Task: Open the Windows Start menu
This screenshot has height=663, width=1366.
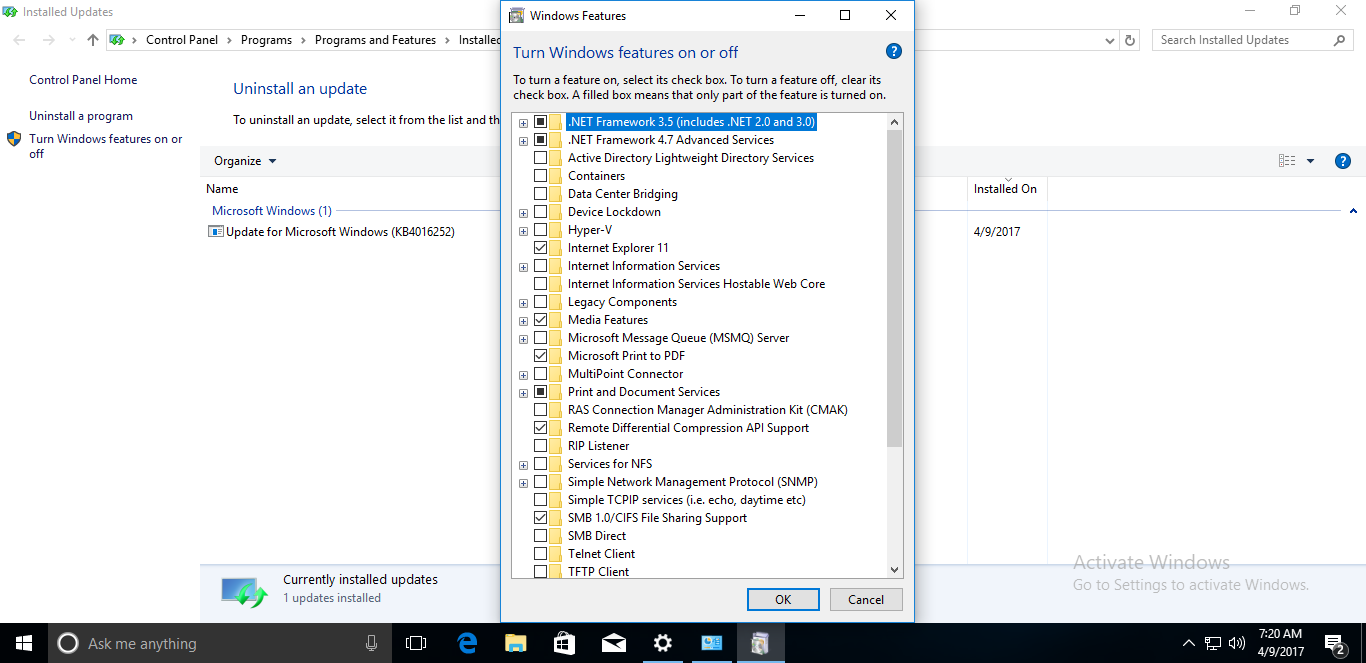Action: click(24, 643)
